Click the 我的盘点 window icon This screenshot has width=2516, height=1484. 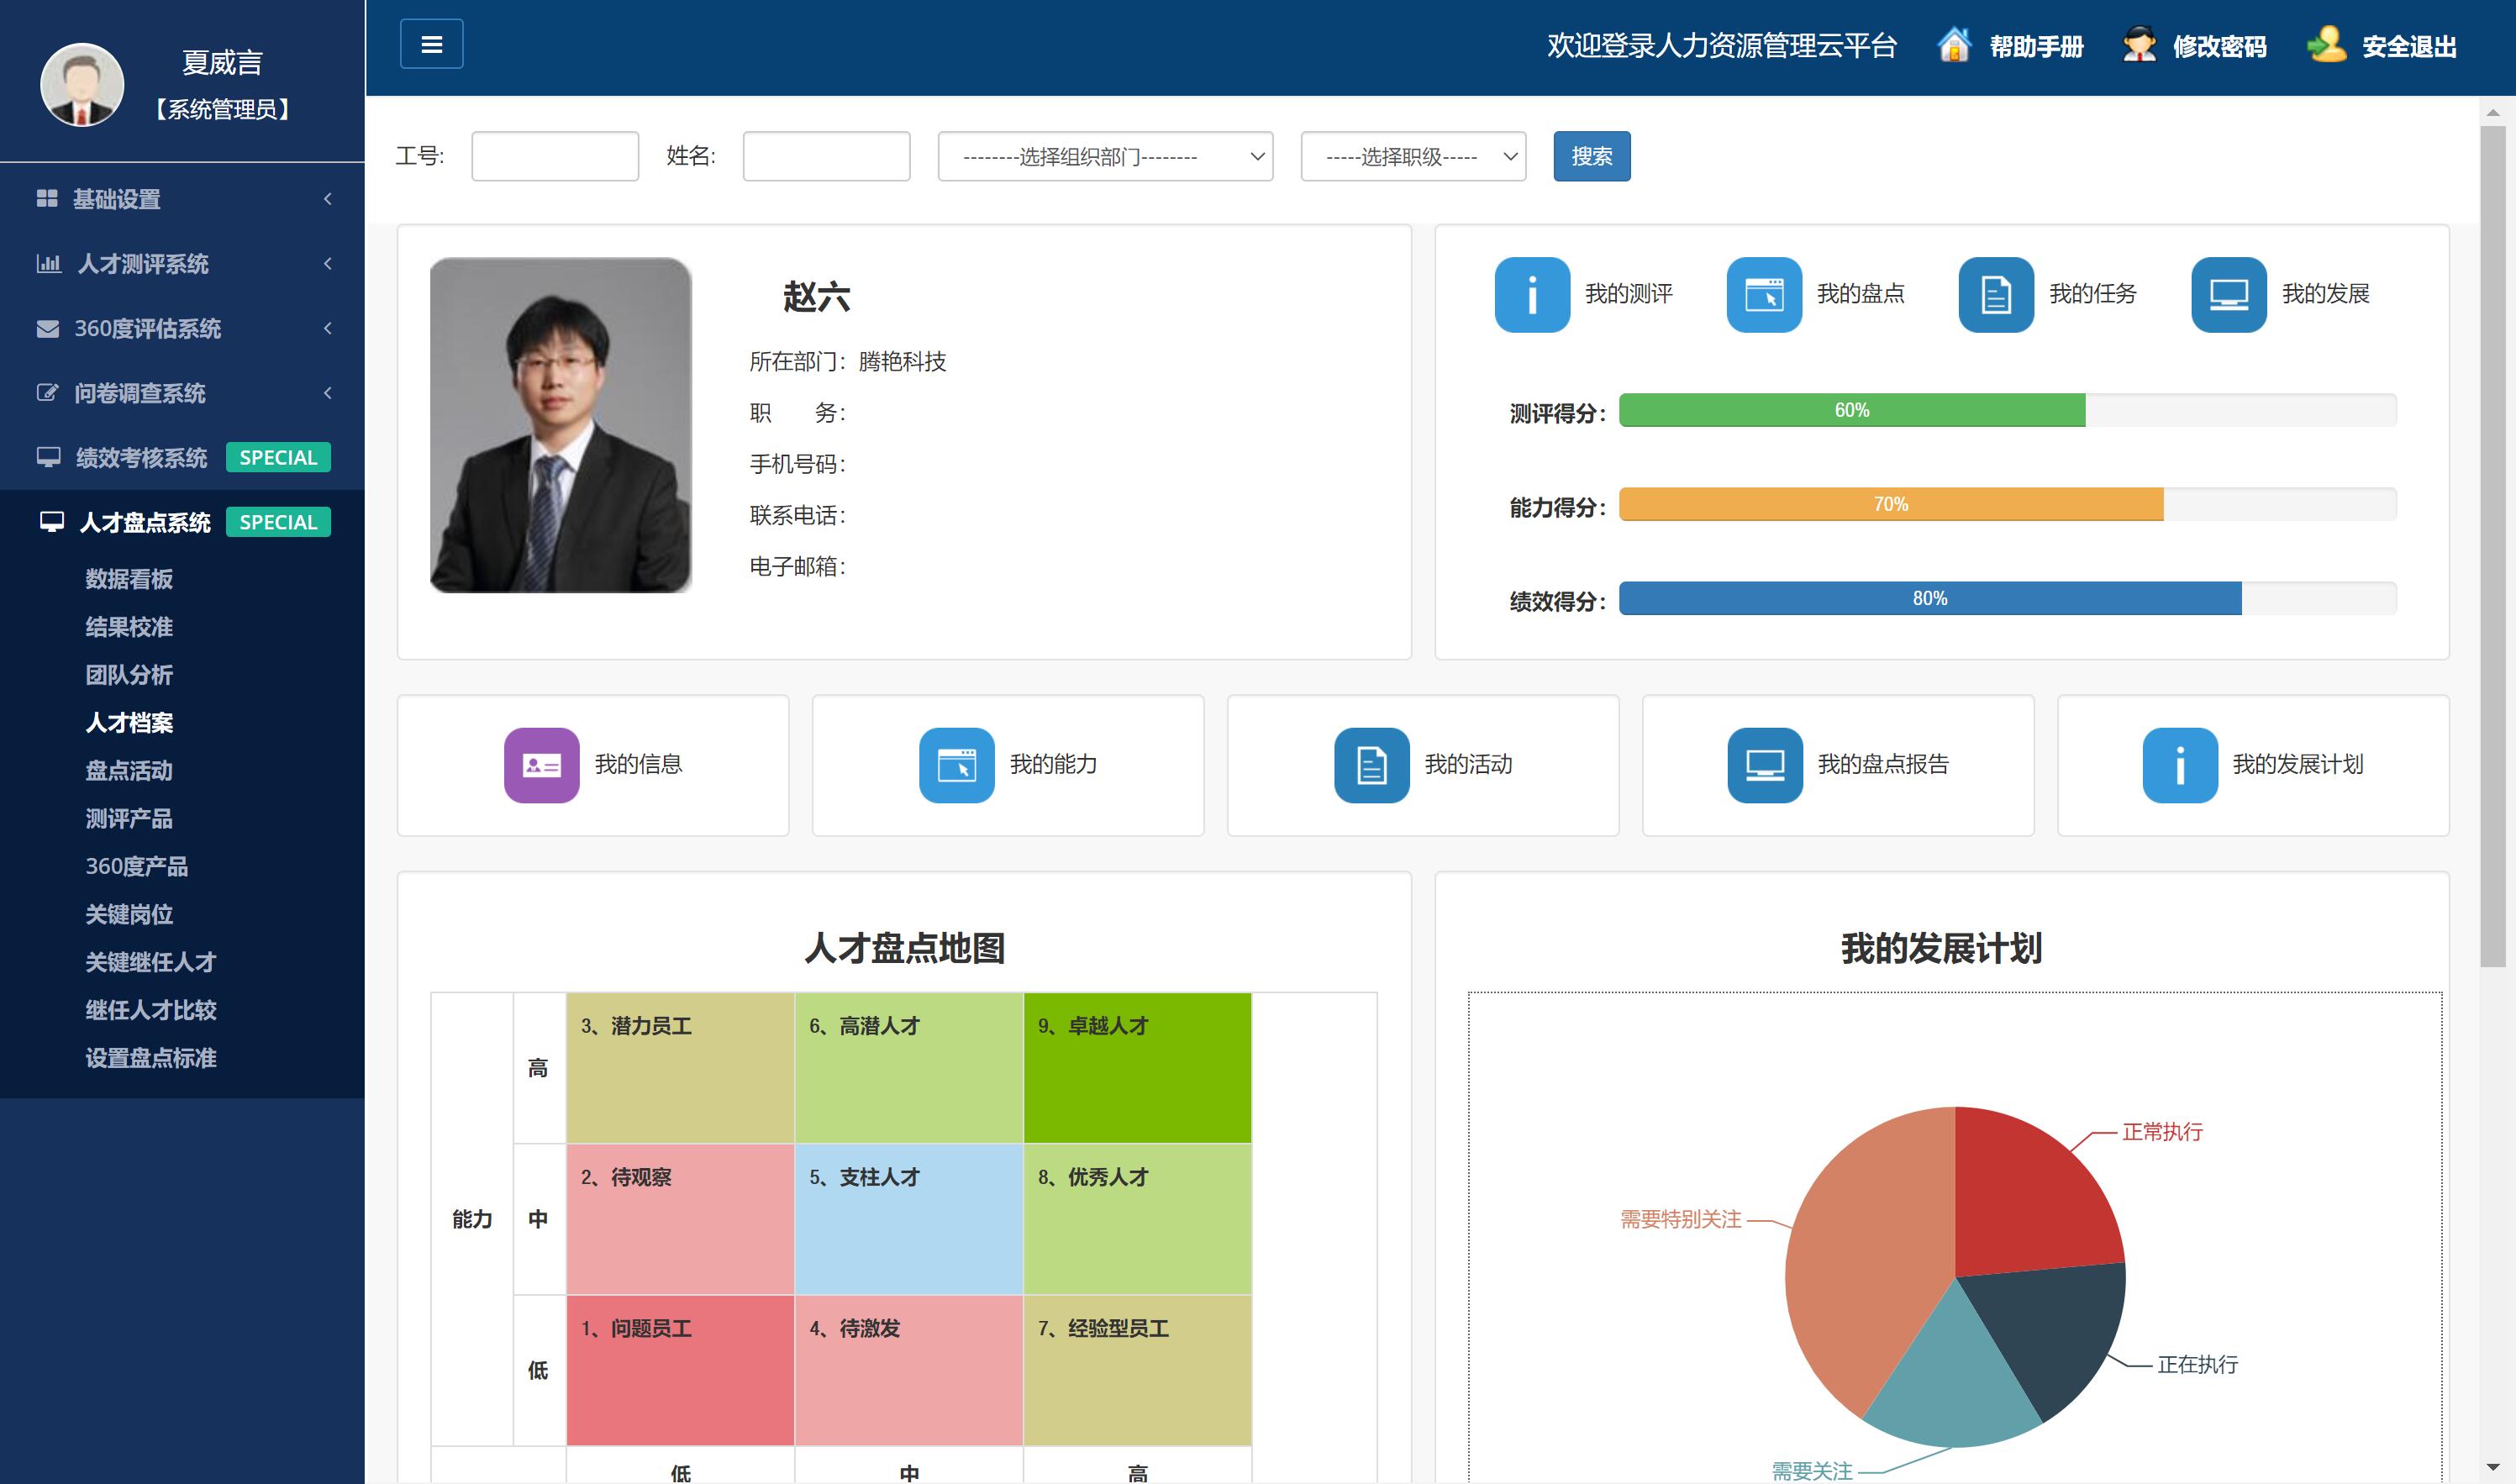[x=1763, y=295]
